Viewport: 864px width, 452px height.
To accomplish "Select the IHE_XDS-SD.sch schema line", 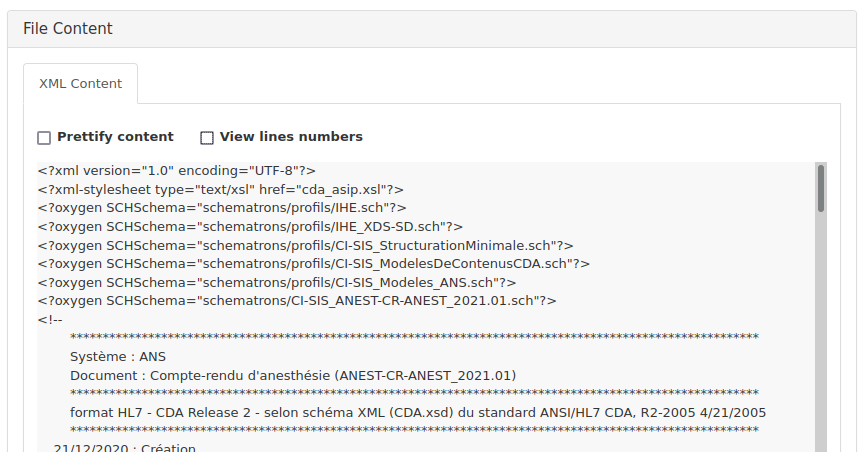I will tap(250, 227).
